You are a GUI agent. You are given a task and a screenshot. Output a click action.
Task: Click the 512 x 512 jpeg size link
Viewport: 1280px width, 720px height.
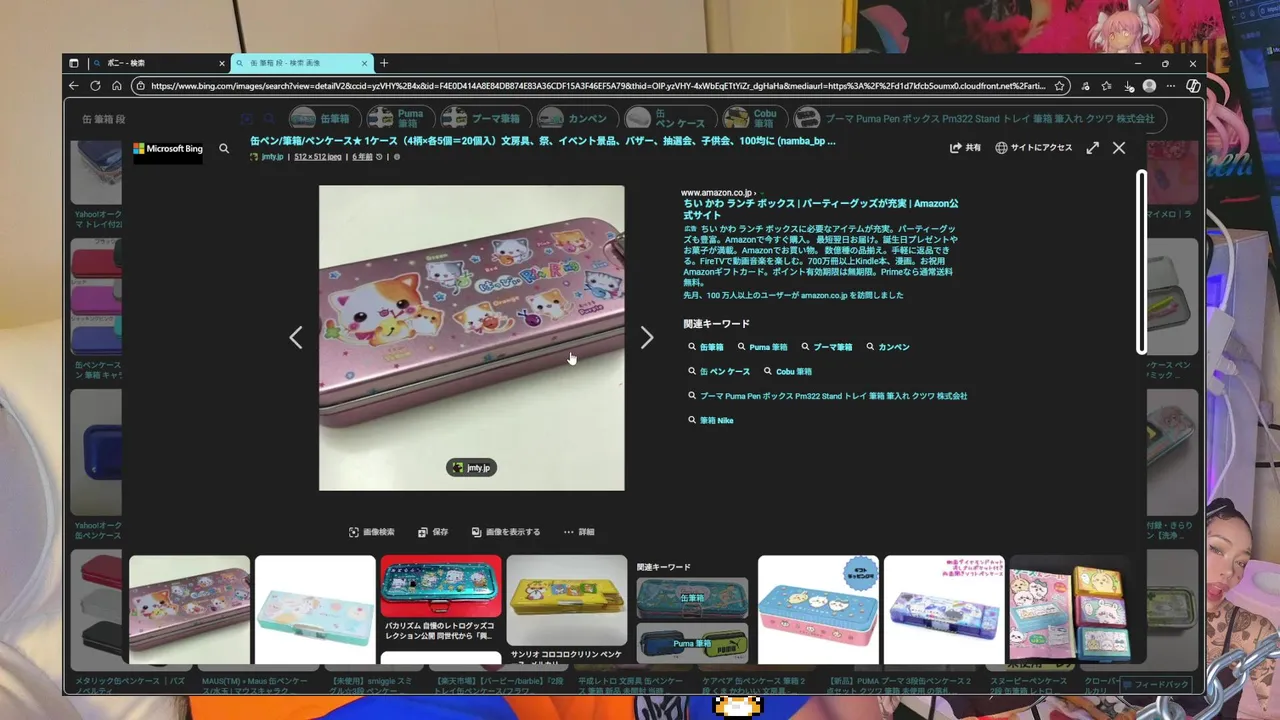tap(318, 157)
